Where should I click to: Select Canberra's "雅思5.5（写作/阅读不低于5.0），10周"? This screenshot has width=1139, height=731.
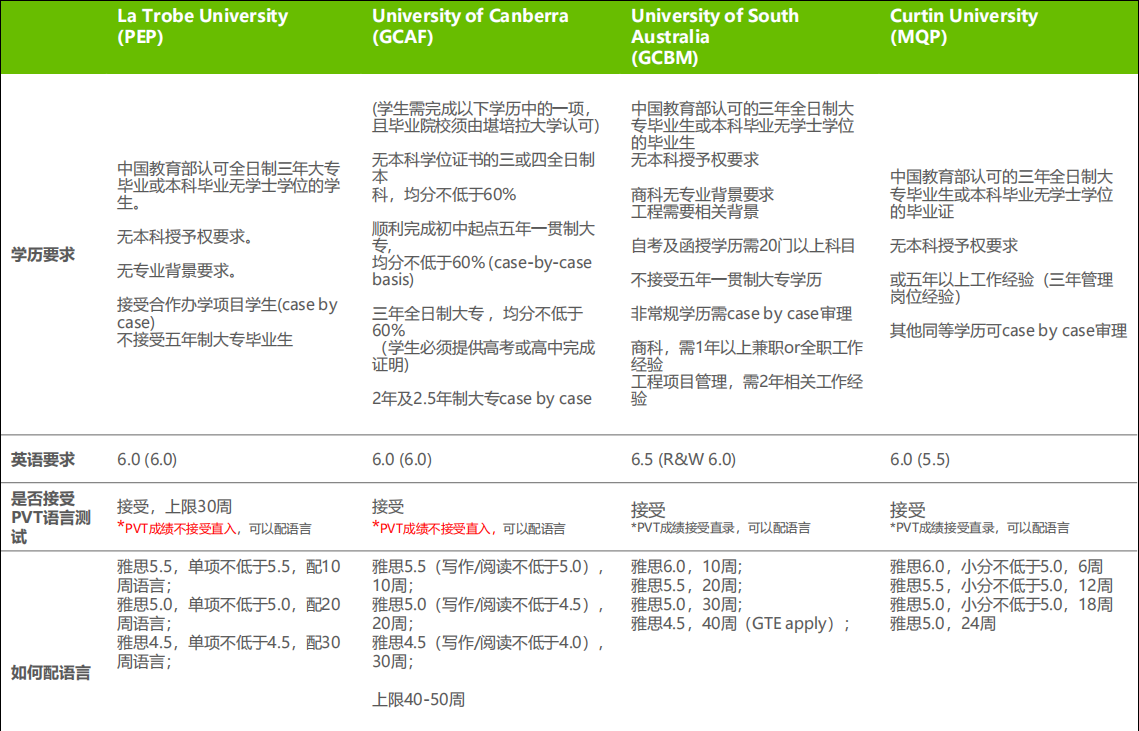489,576
